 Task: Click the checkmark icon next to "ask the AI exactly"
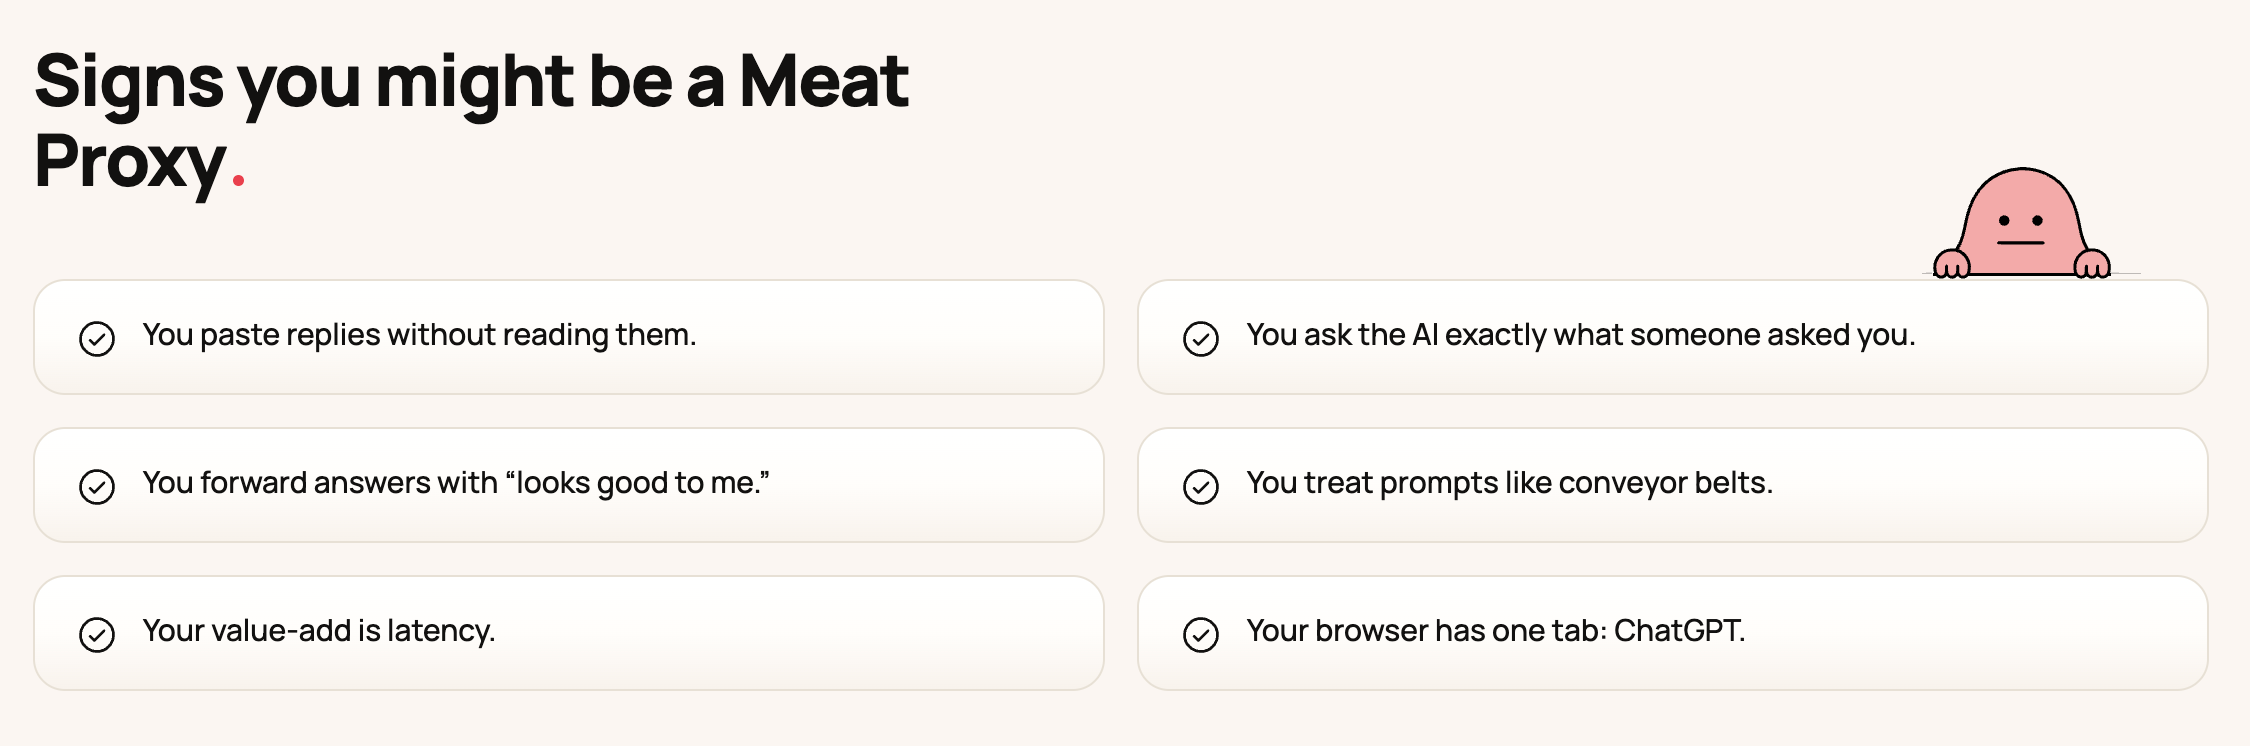pyautogui.click(x=1201, y=339)
